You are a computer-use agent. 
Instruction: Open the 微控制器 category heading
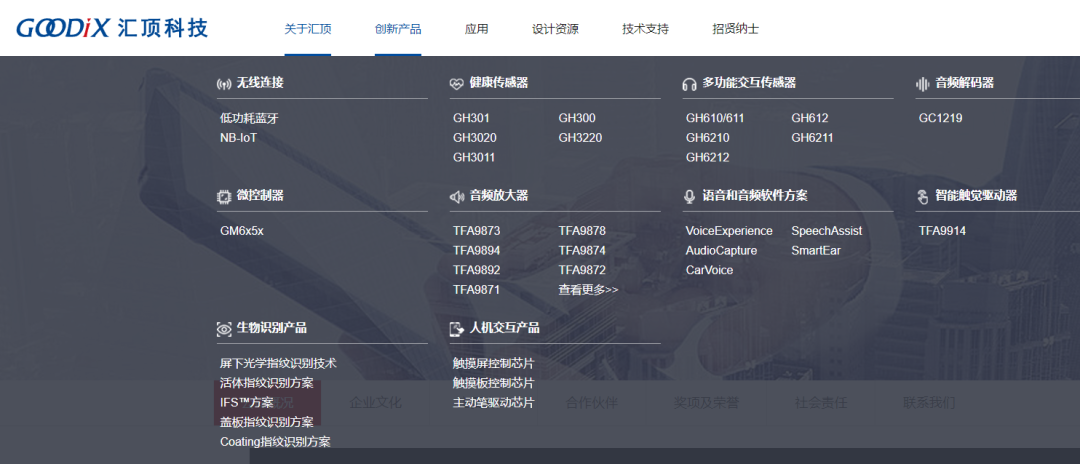pyautogui.click(x=260, y=196)
